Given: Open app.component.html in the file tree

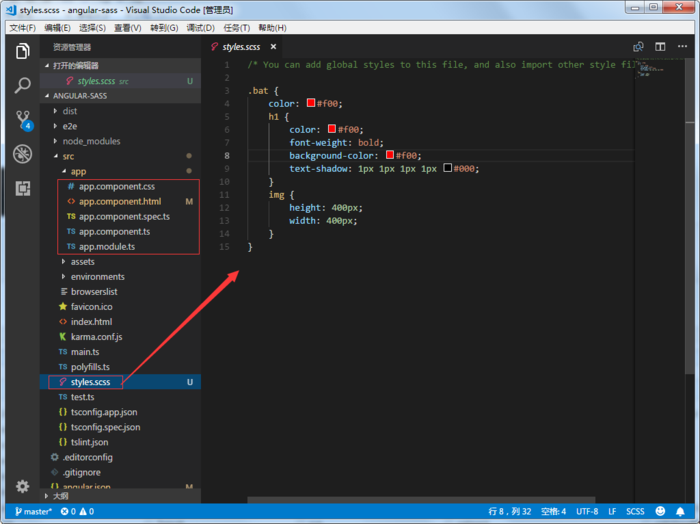Looking at the screenshot, I should [120, 201].
